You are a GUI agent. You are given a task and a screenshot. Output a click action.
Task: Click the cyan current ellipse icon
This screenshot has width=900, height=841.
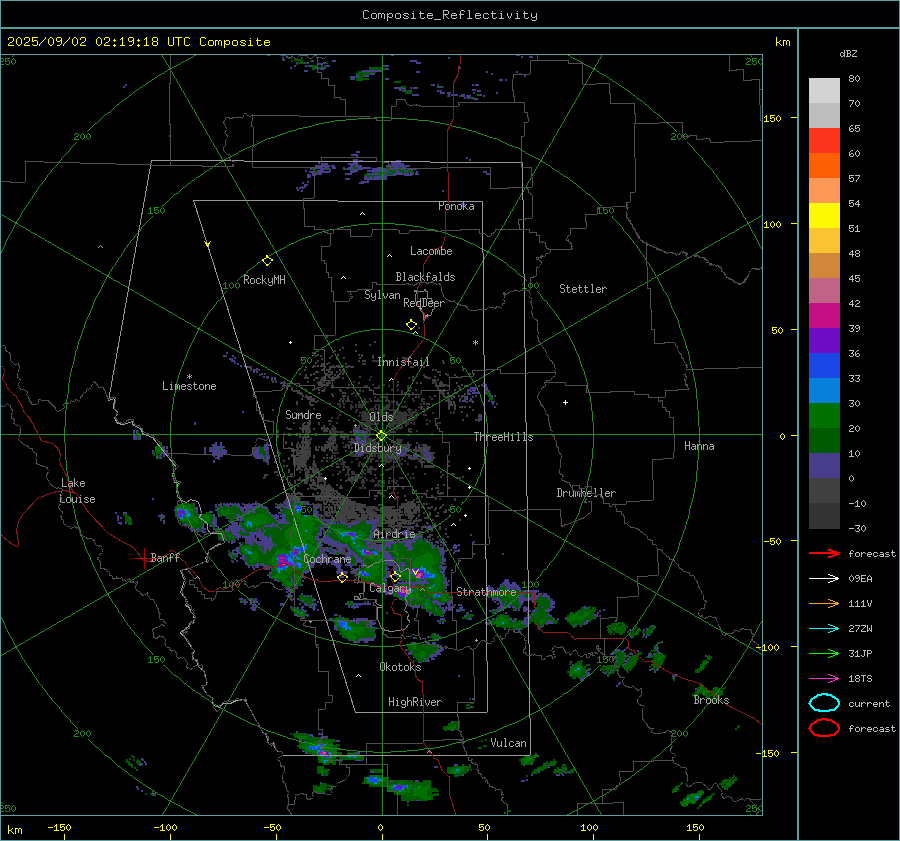point(824,703)
